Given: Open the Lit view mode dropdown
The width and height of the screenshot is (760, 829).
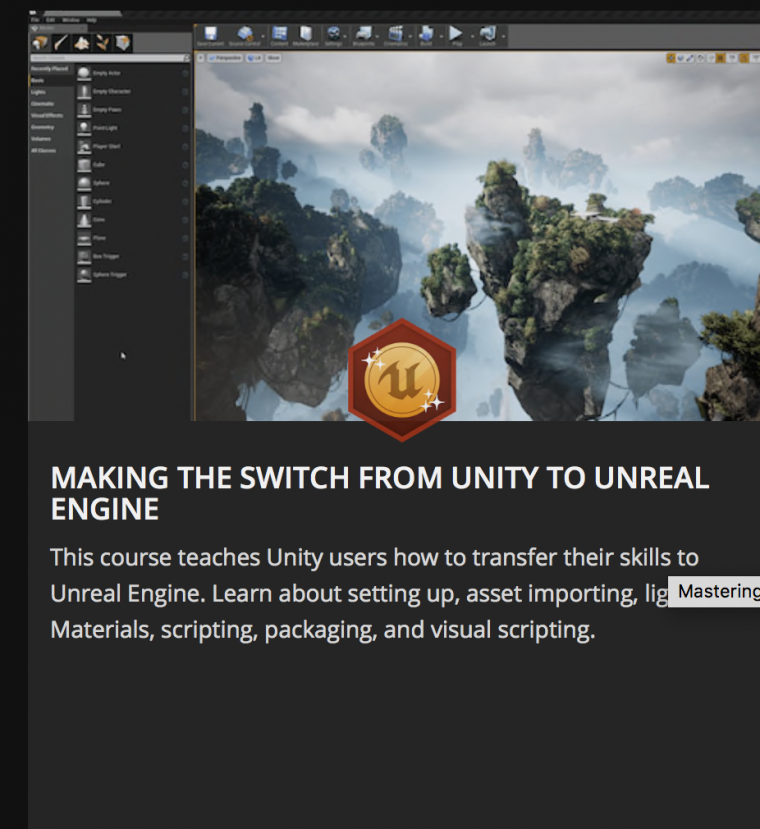Looking at the screenshot, I should tap(254, 58).
